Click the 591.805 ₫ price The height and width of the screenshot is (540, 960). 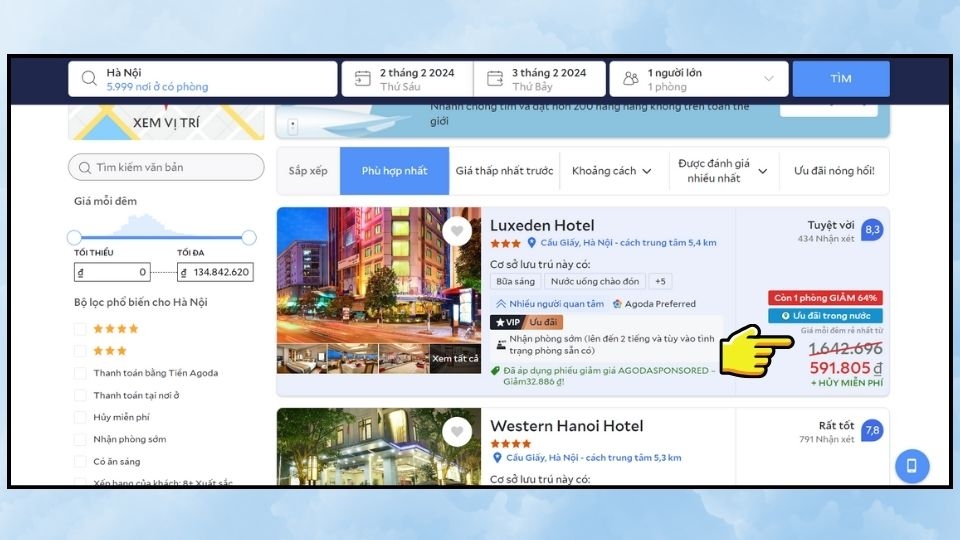tap(846, 368)
